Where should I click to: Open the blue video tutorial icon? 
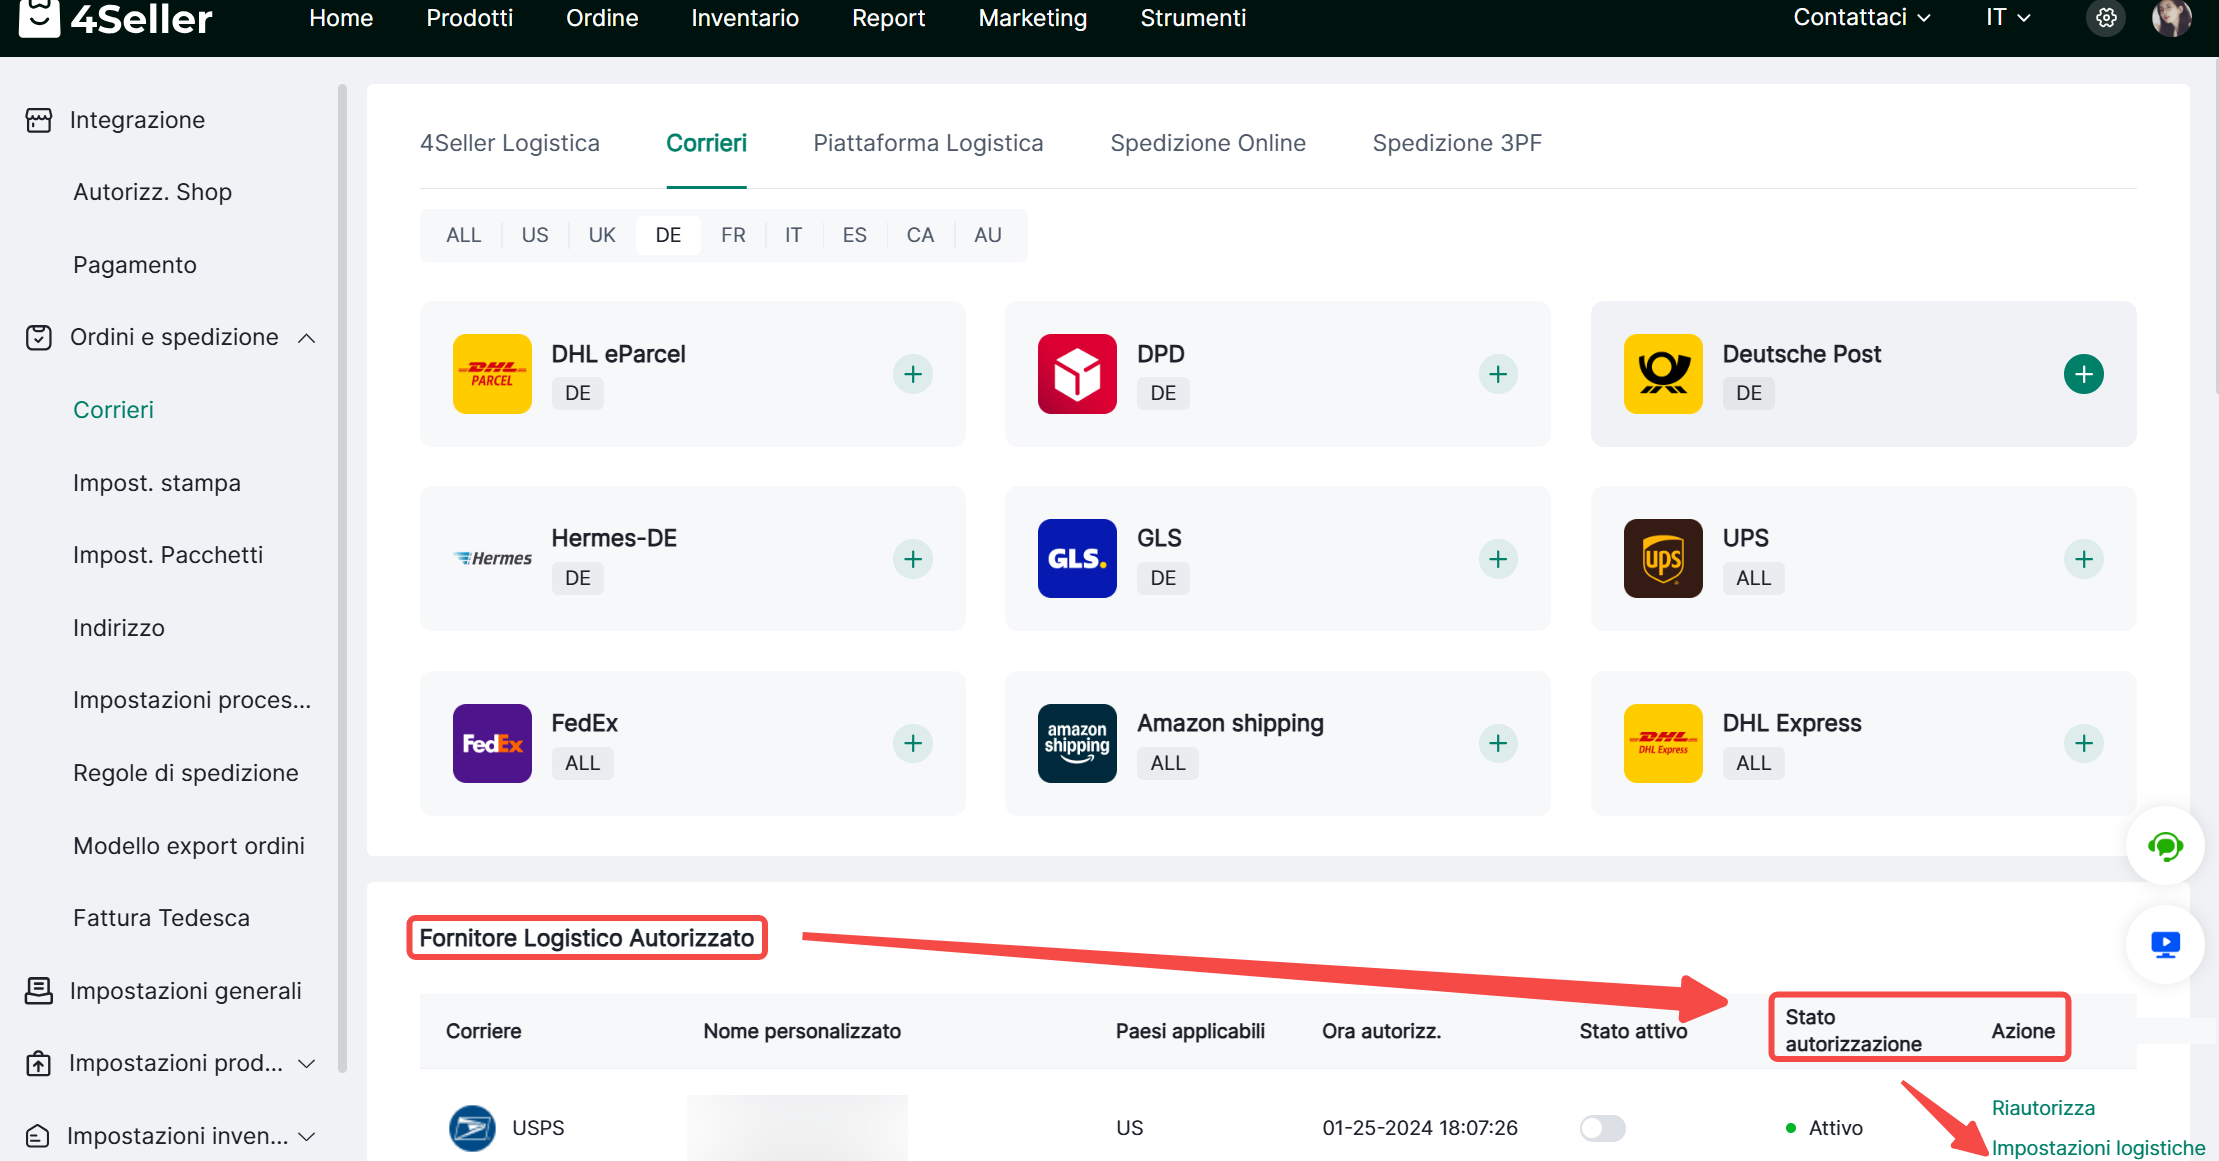coord(2165,944)
